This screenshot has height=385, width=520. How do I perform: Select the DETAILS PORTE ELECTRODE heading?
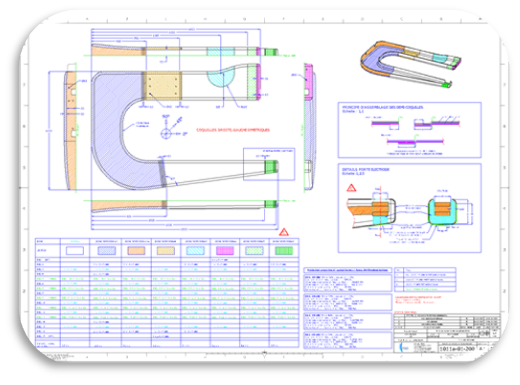point(365,169)
